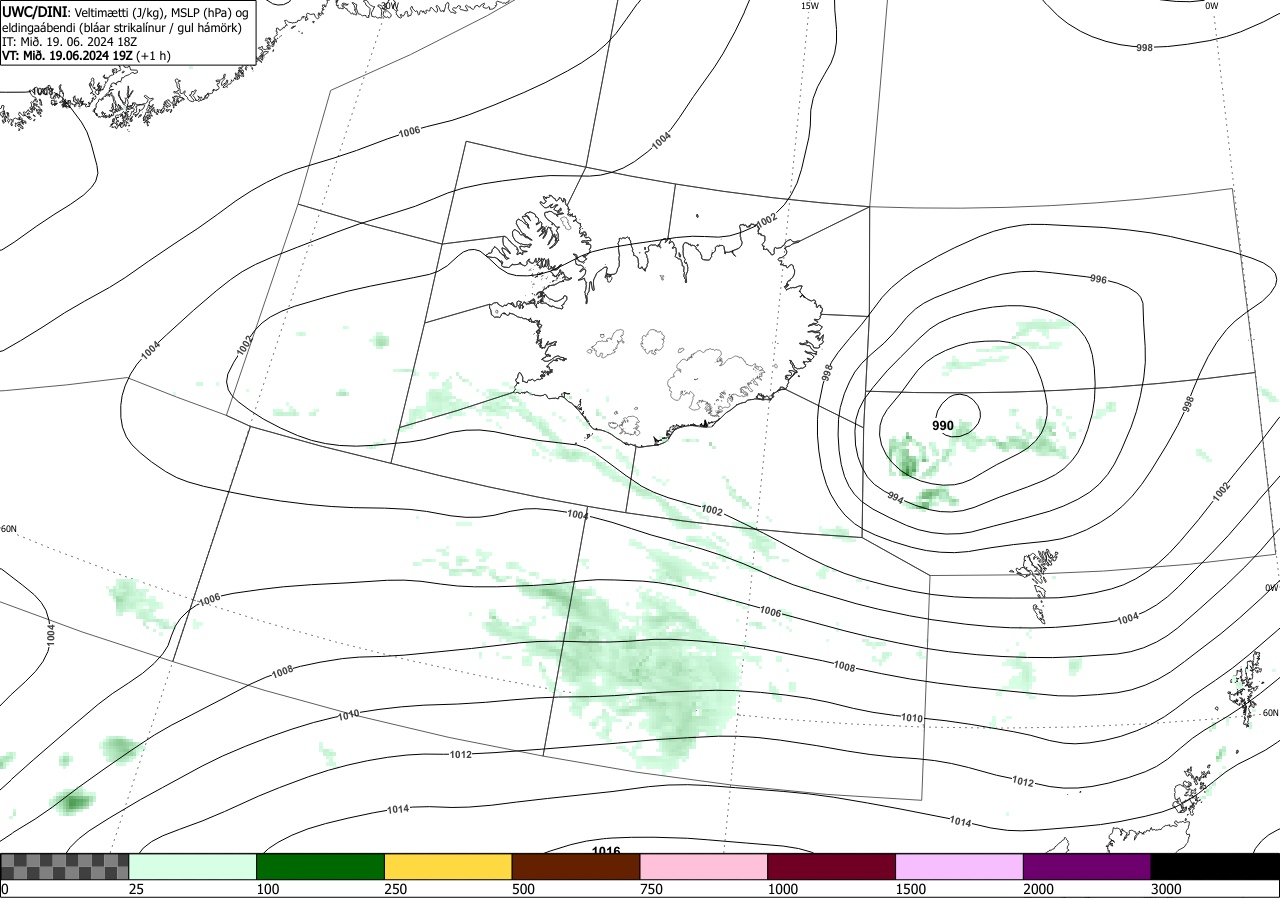
Task: Click the color bar scale value 25
Action: (x=137, y=889)
